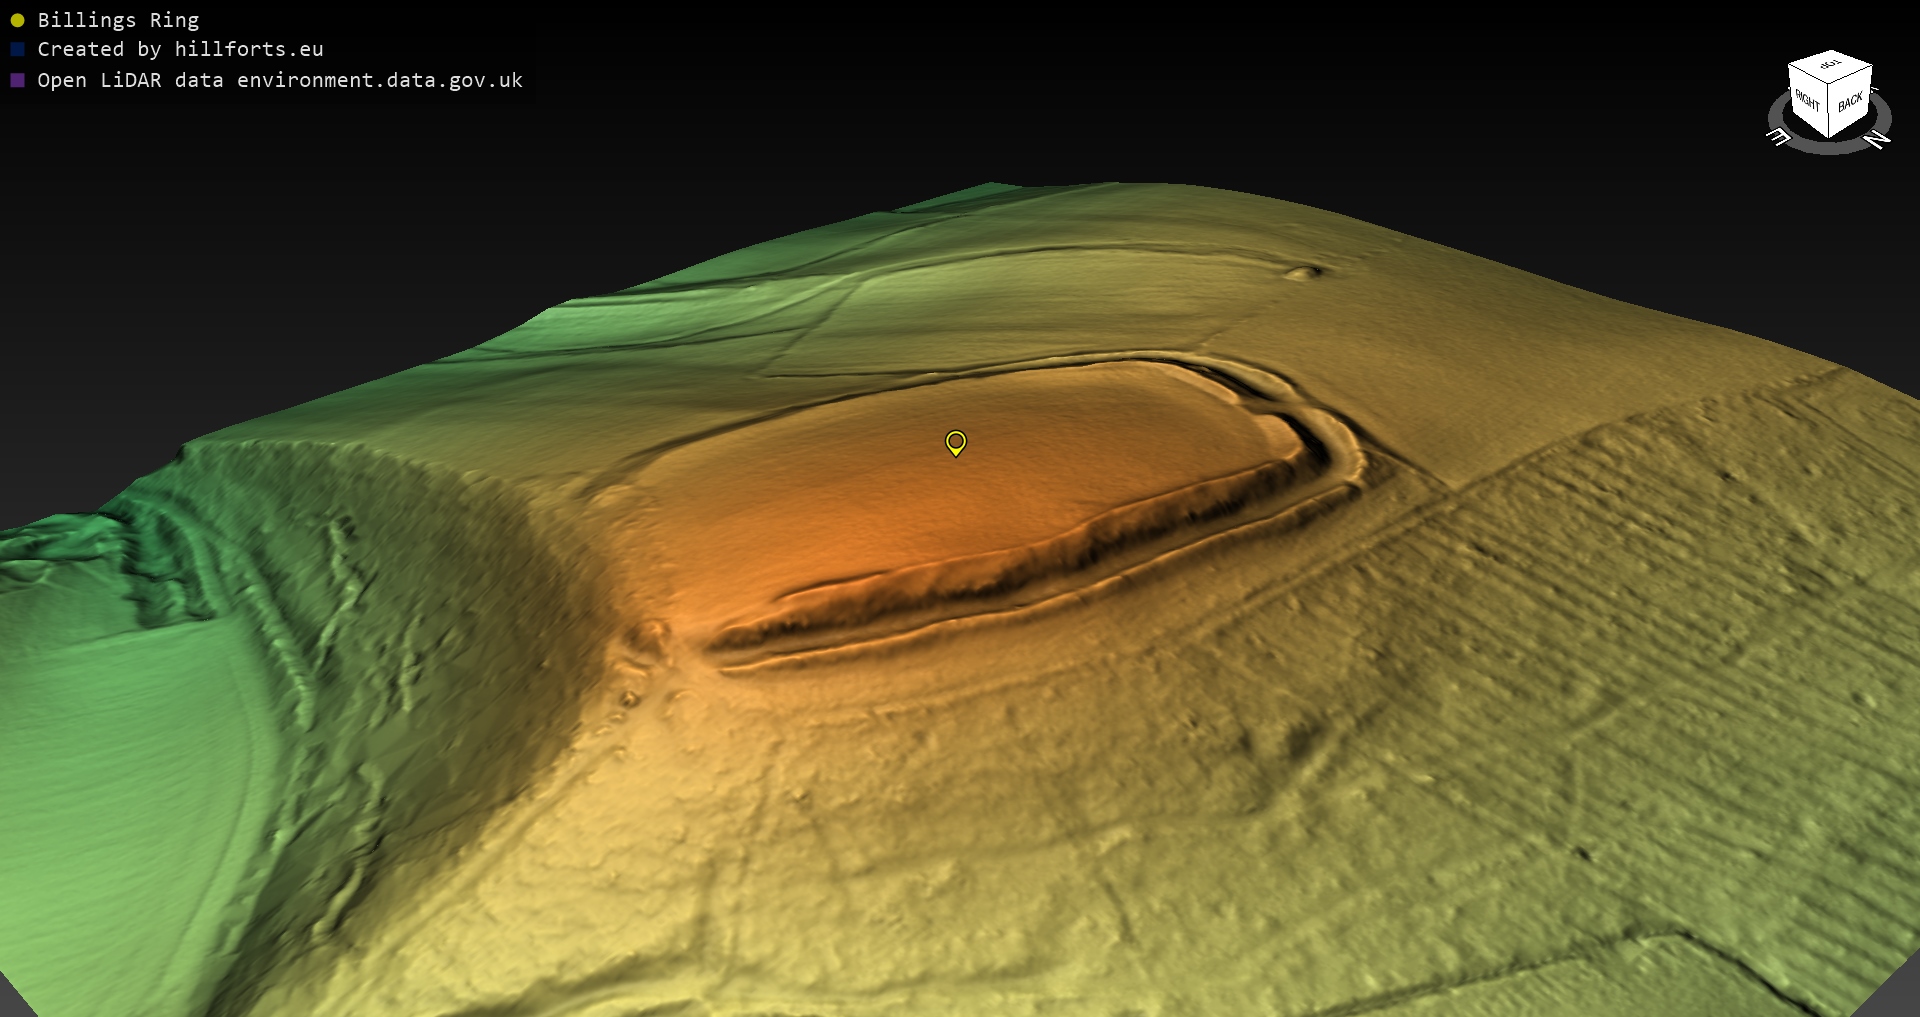Image resolution: width=1920 pixels, height=1017 pixels.
Task: Click the Billings Ring title label
Action: click(x=118, y=20)
